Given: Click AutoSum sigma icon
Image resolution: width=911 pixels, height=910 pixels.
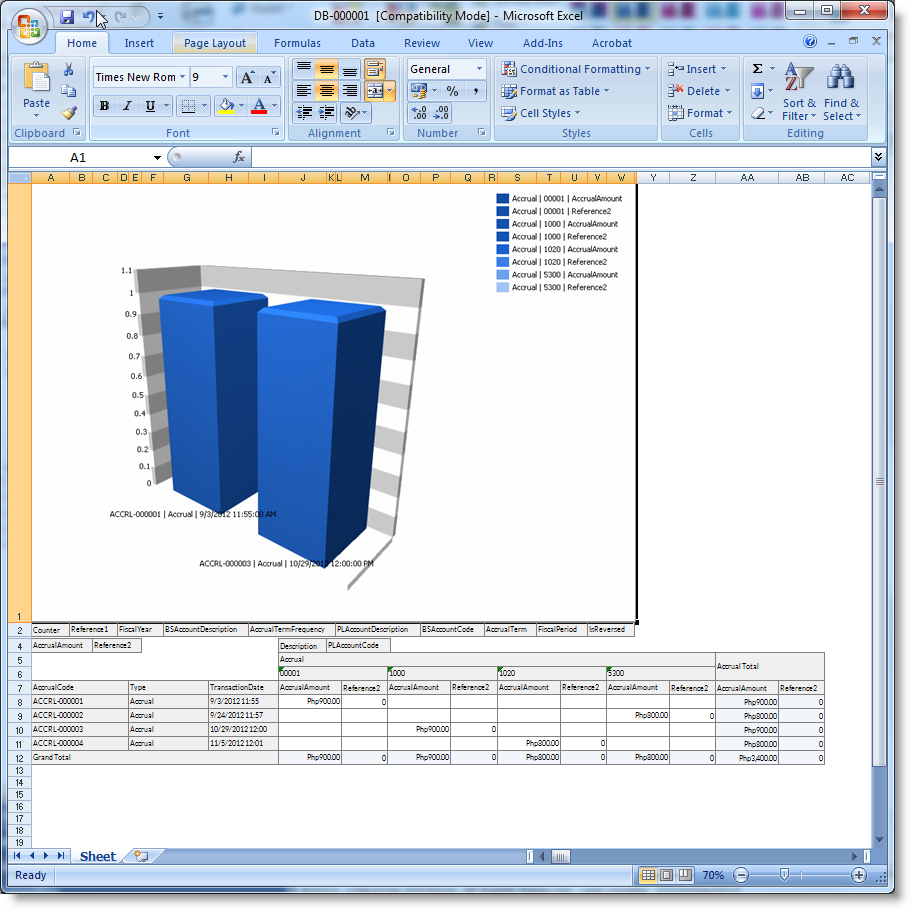Looking at the screenshot, I should 758,69.
